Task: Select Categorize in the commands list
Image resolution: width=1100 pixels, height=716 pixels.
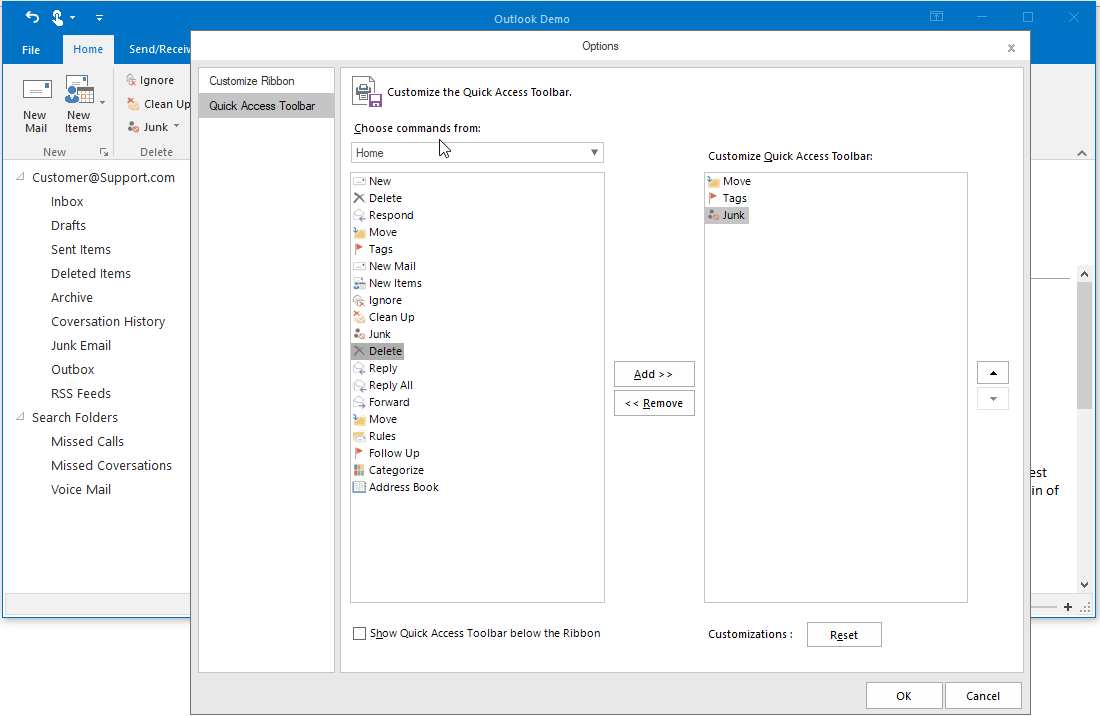Action: tap(395, 470)
